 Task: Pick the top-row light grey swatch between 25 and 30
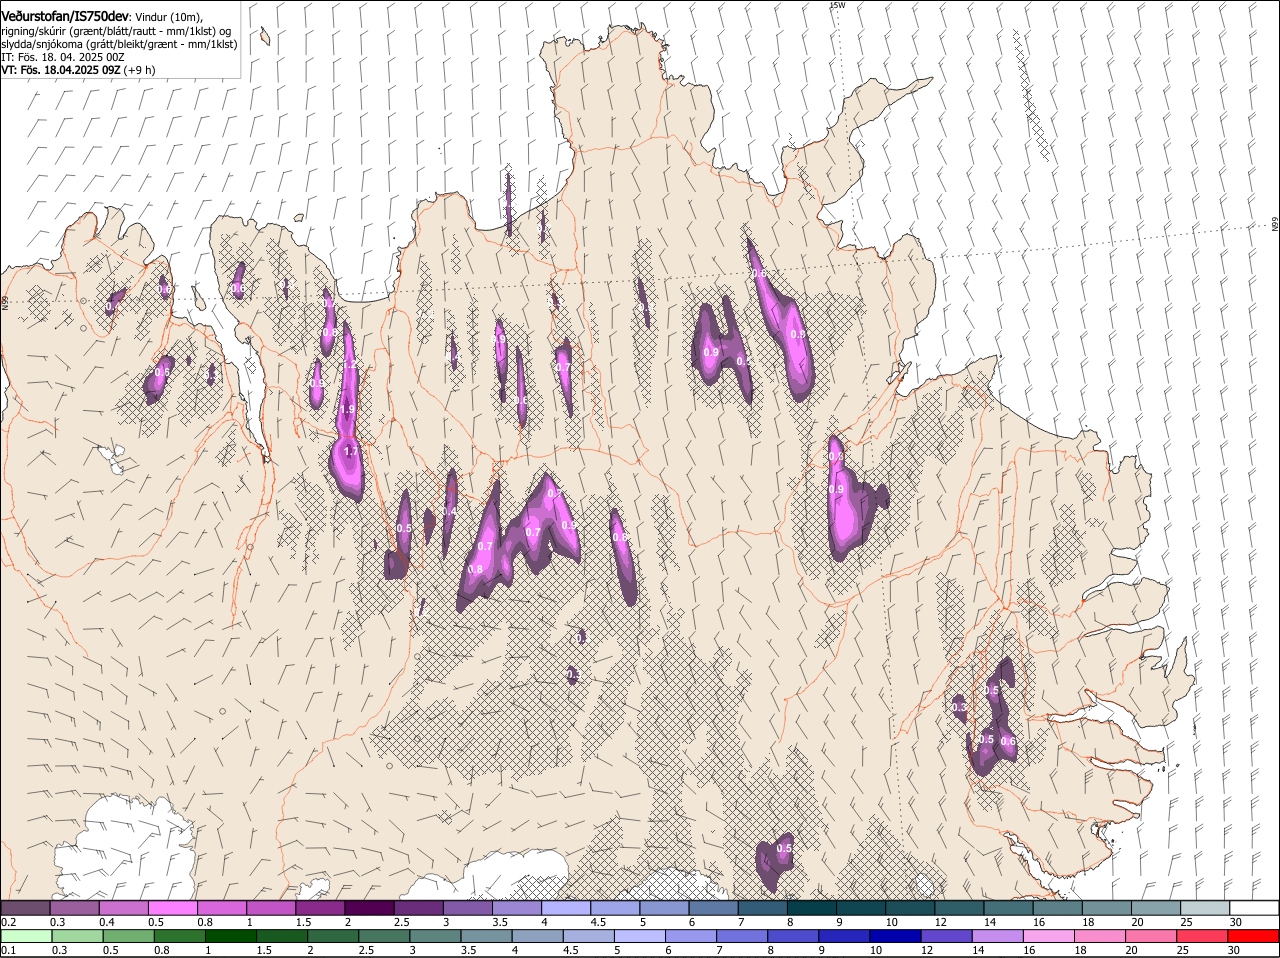(x=1205, y=908)
